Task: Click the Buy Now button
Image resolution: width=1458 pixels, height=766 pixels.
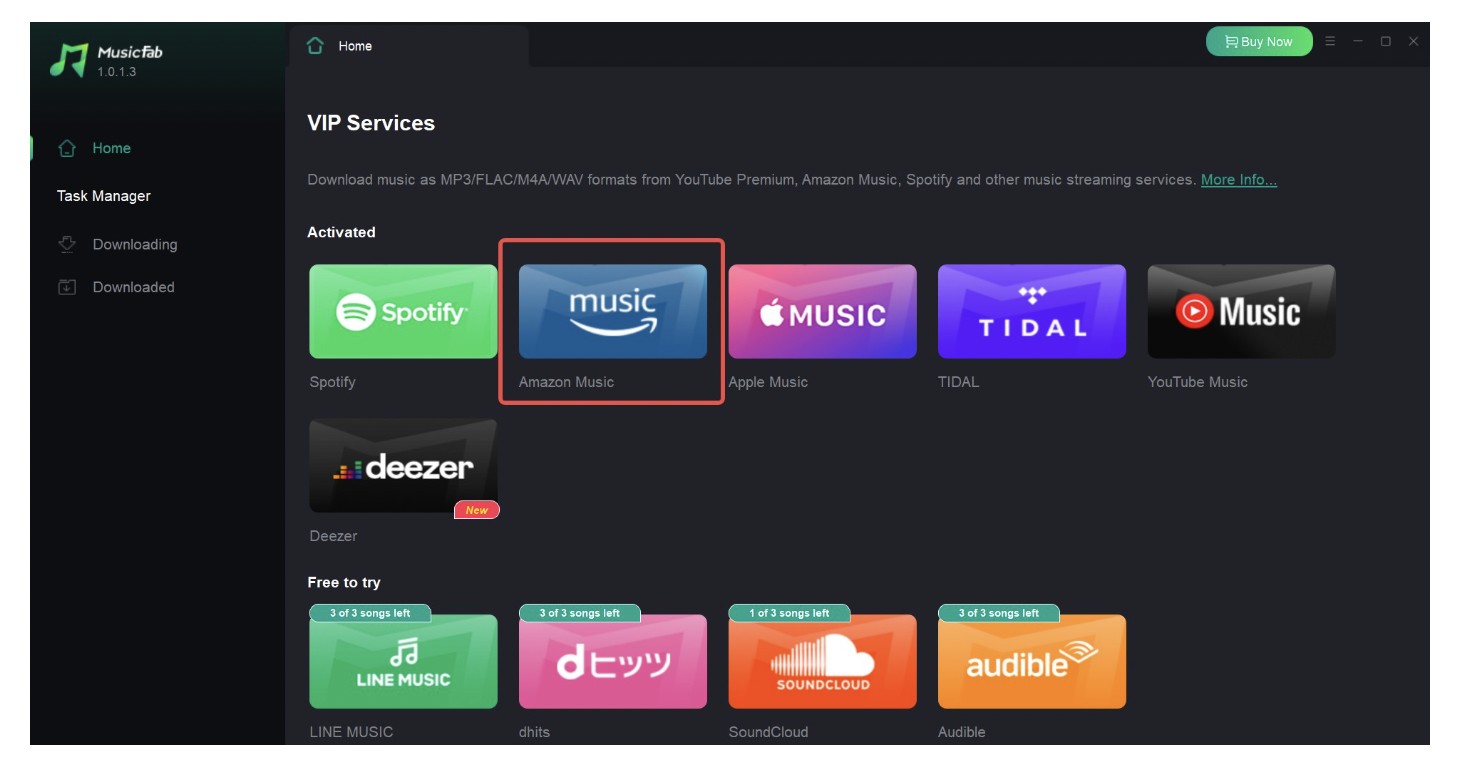Action: coord(1259,42)
